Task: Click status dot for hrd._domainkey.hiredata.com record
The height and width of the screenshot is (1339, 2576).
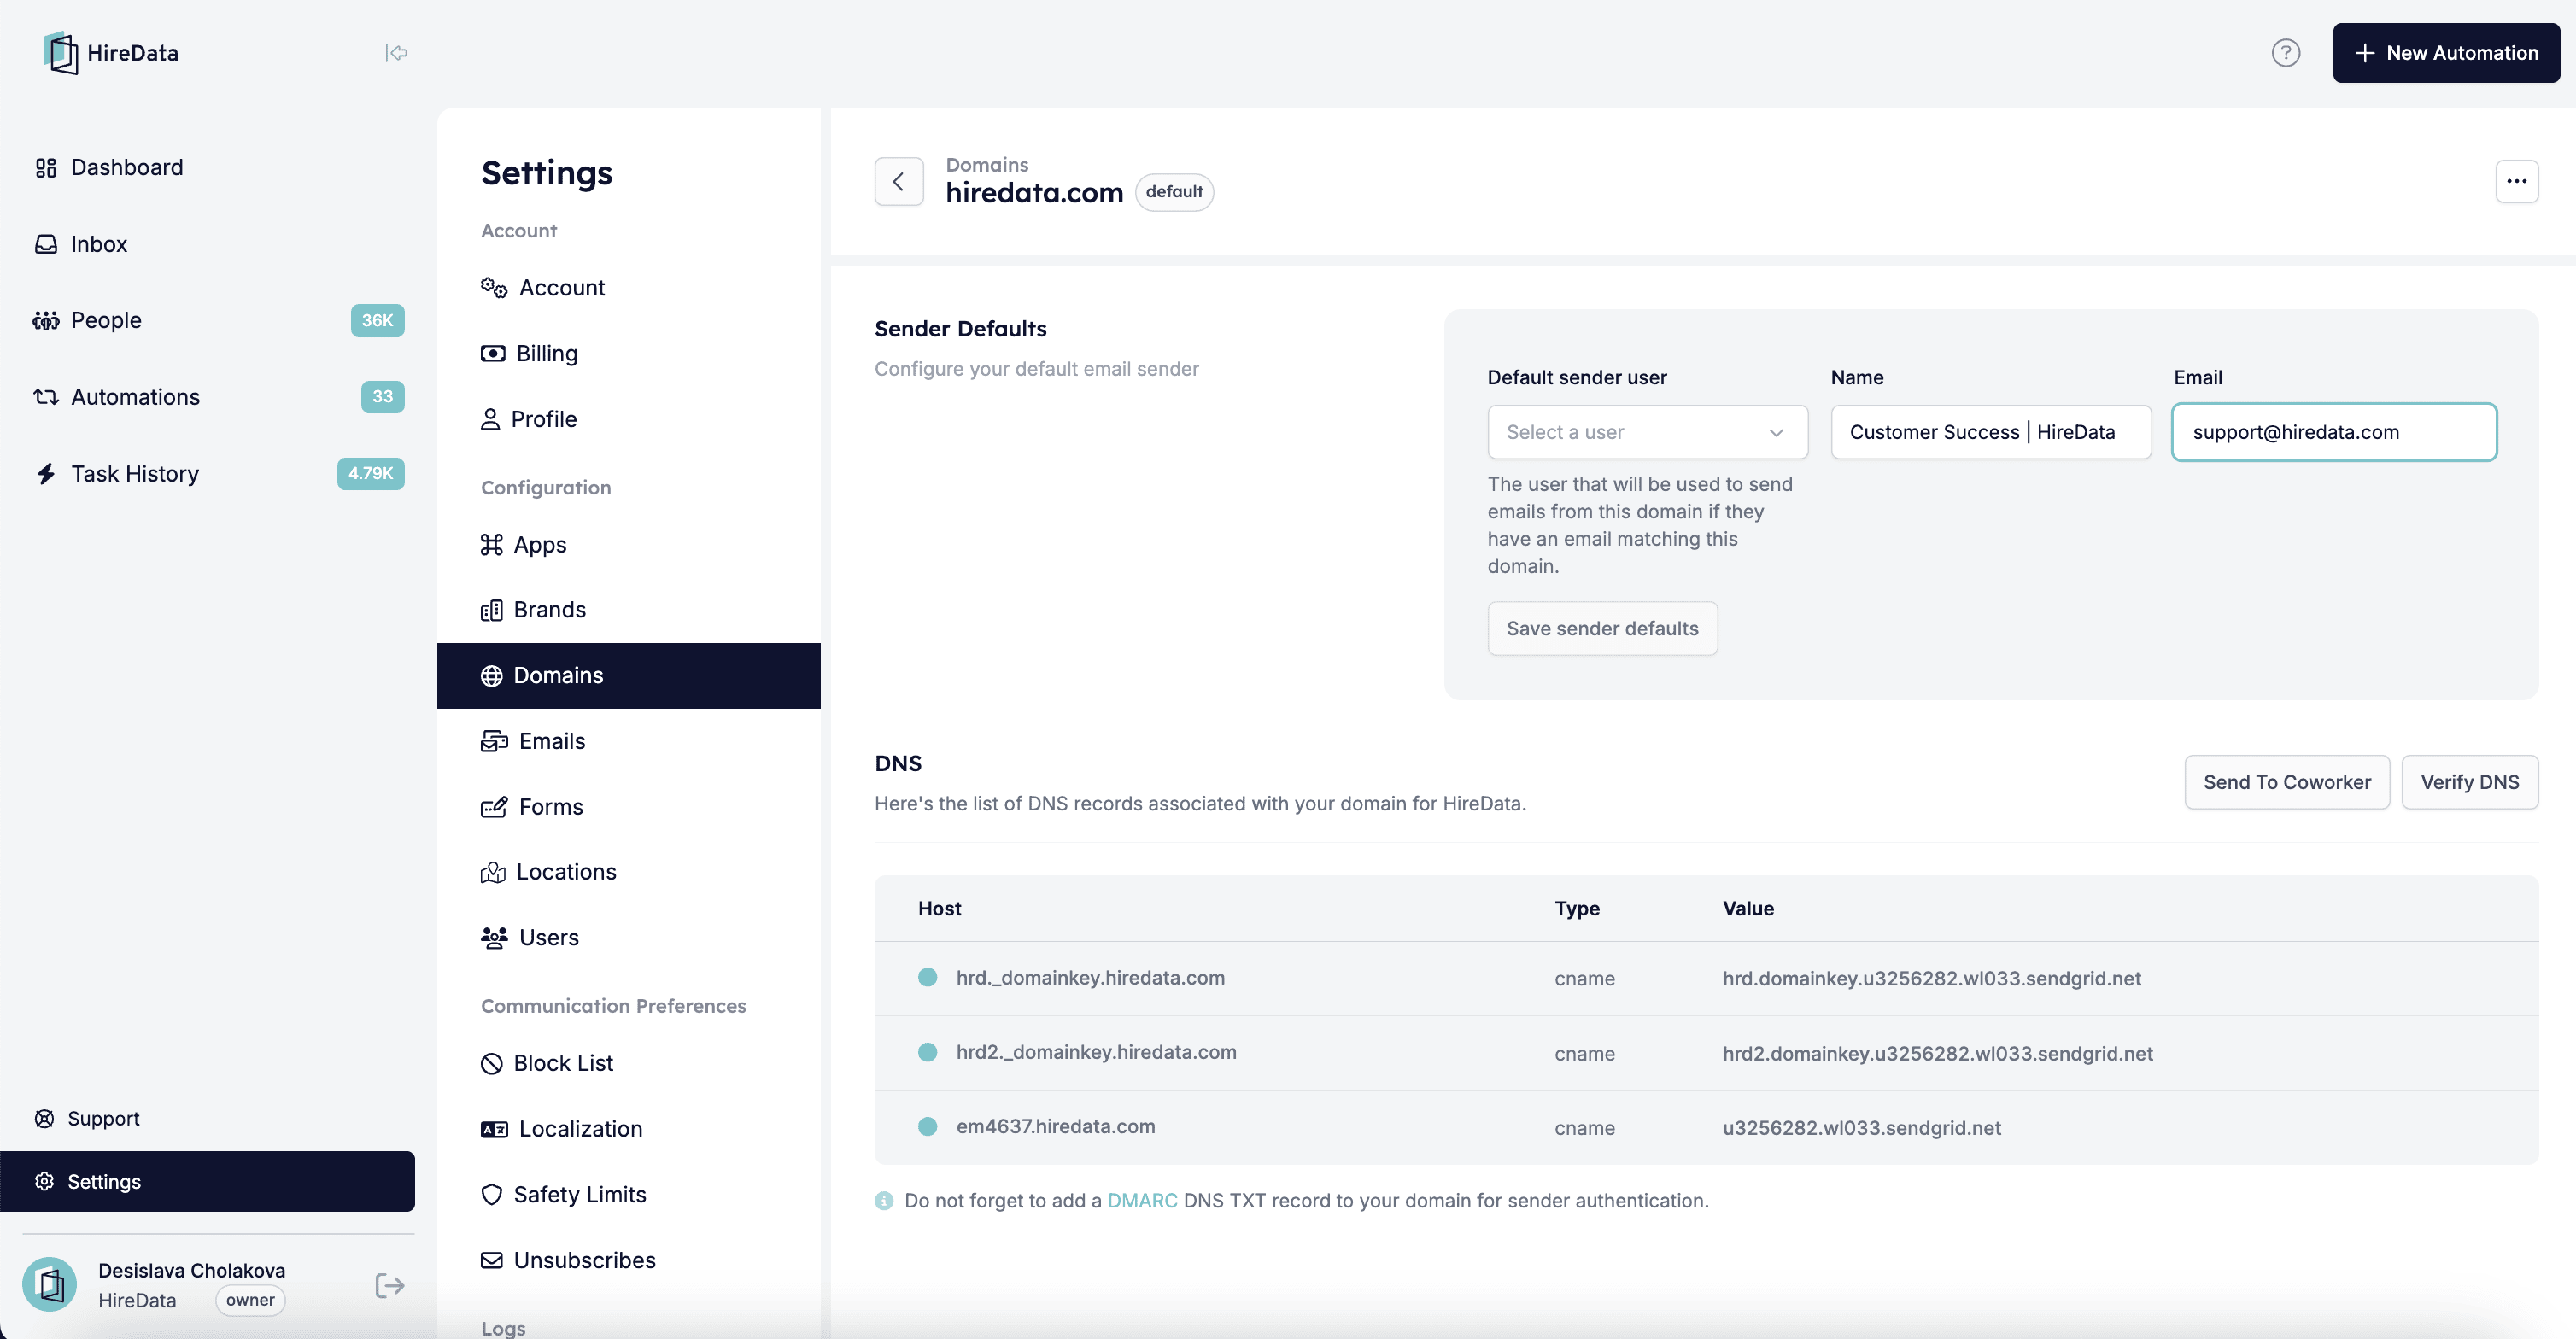Action: (927, 978)
